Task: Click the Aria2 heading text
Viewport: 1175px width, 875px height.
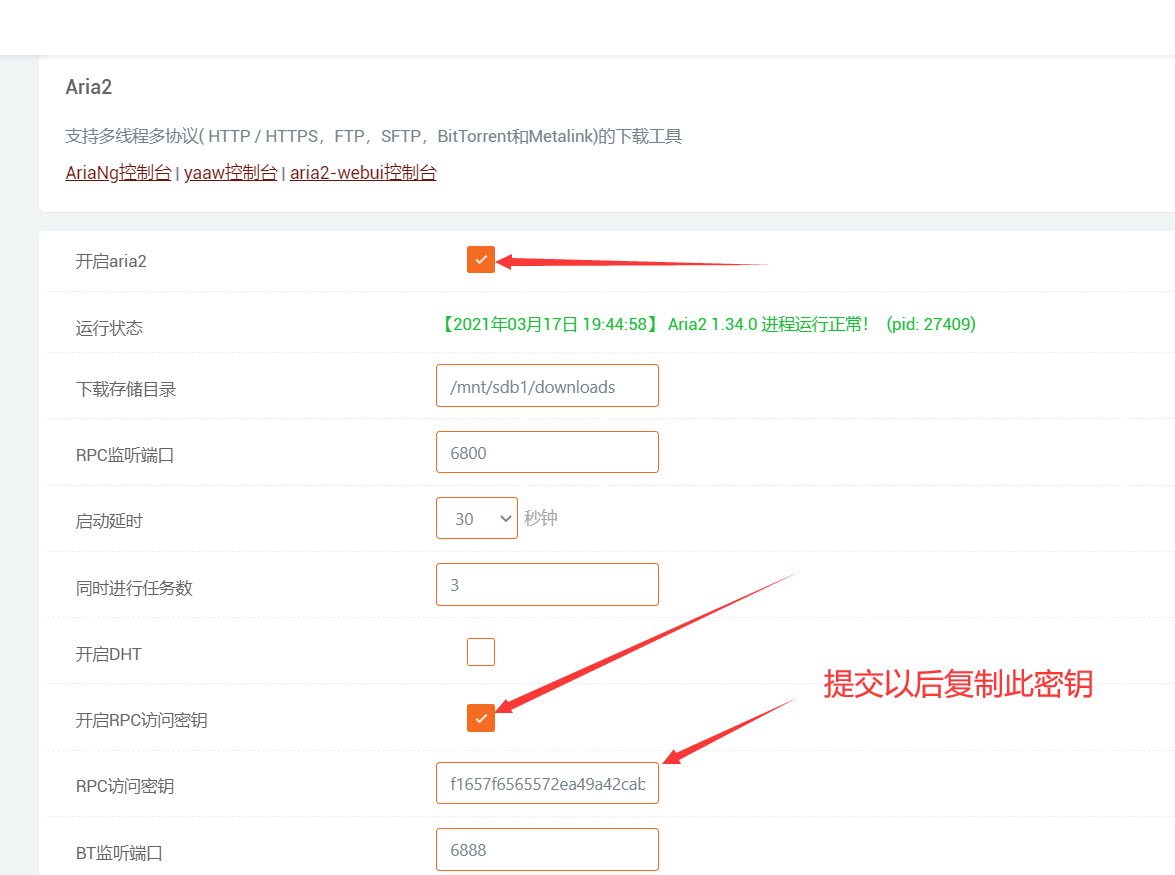Action: (x=88, y=87)
